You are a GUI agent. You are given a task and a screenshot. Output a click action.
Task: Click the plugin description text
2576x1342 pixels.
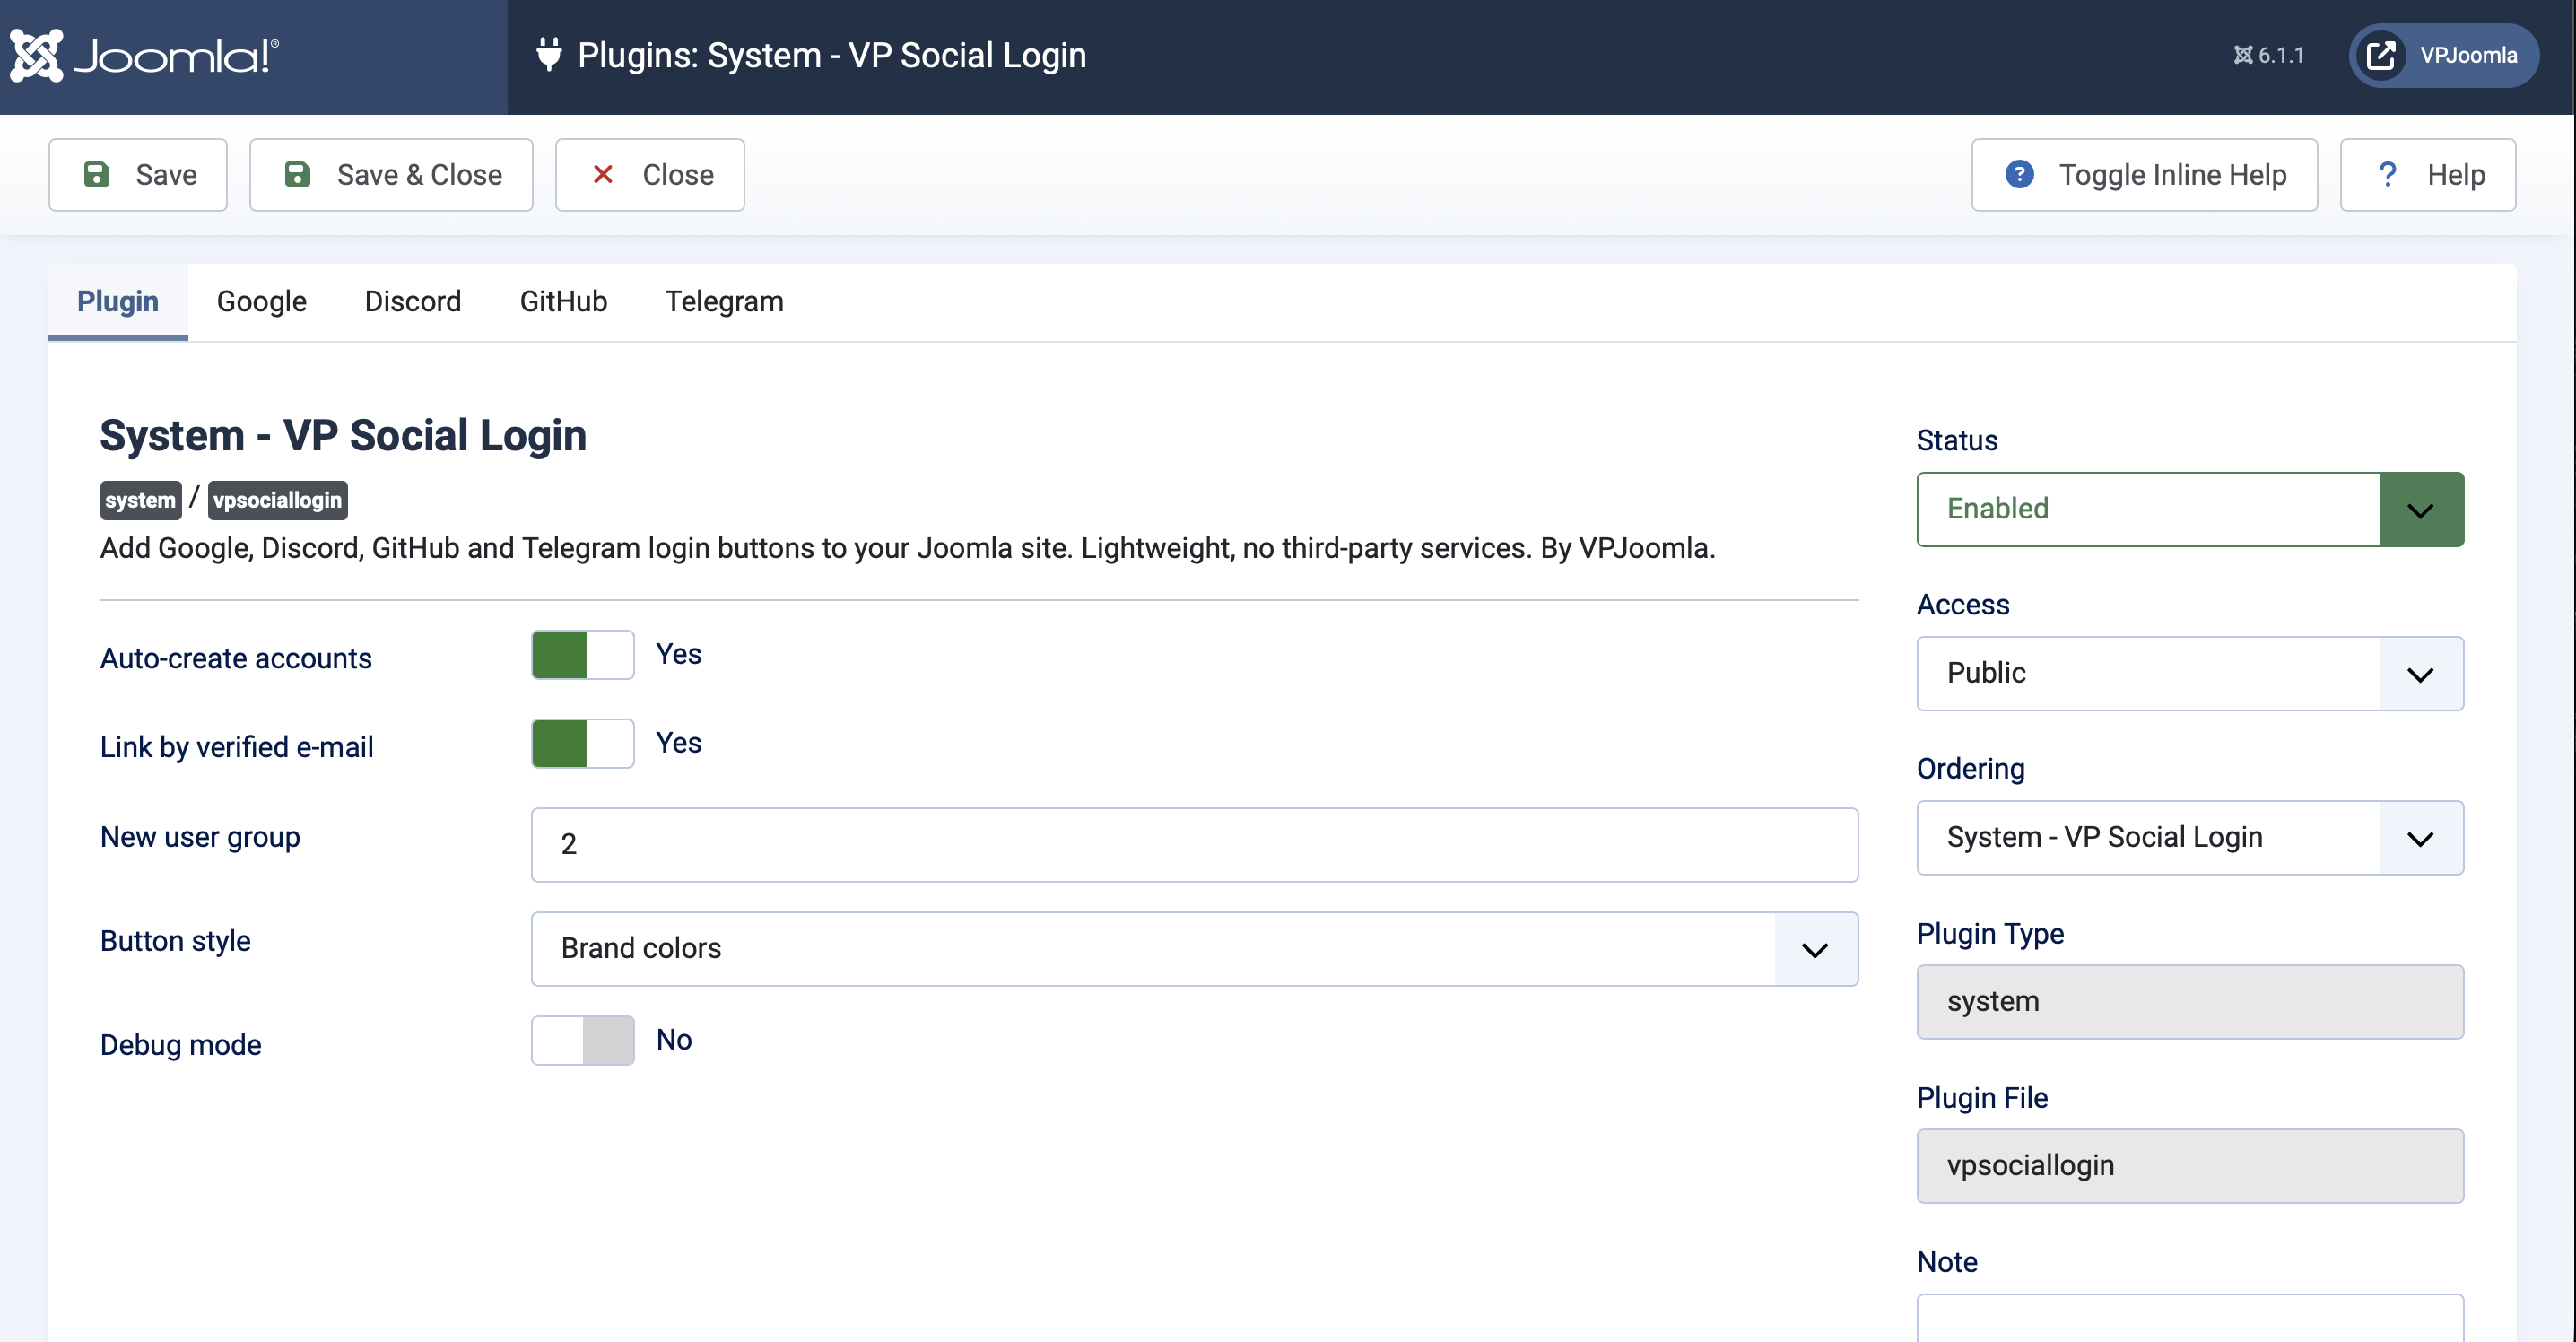click(x=907, y=549)
